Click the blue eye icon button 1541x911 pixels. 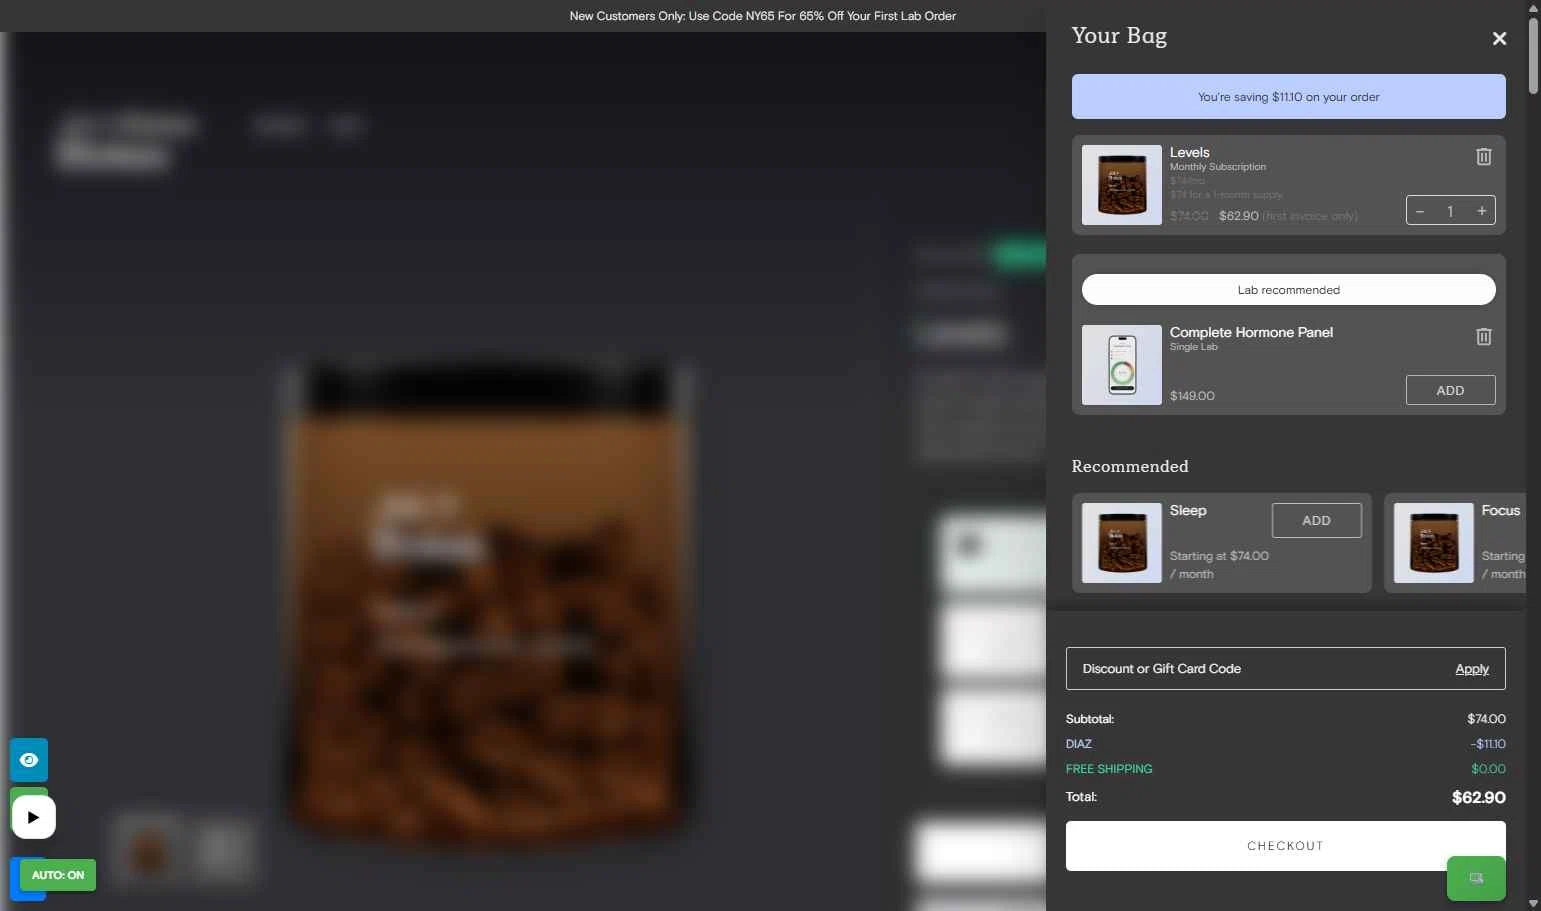[x=29, y=760]
